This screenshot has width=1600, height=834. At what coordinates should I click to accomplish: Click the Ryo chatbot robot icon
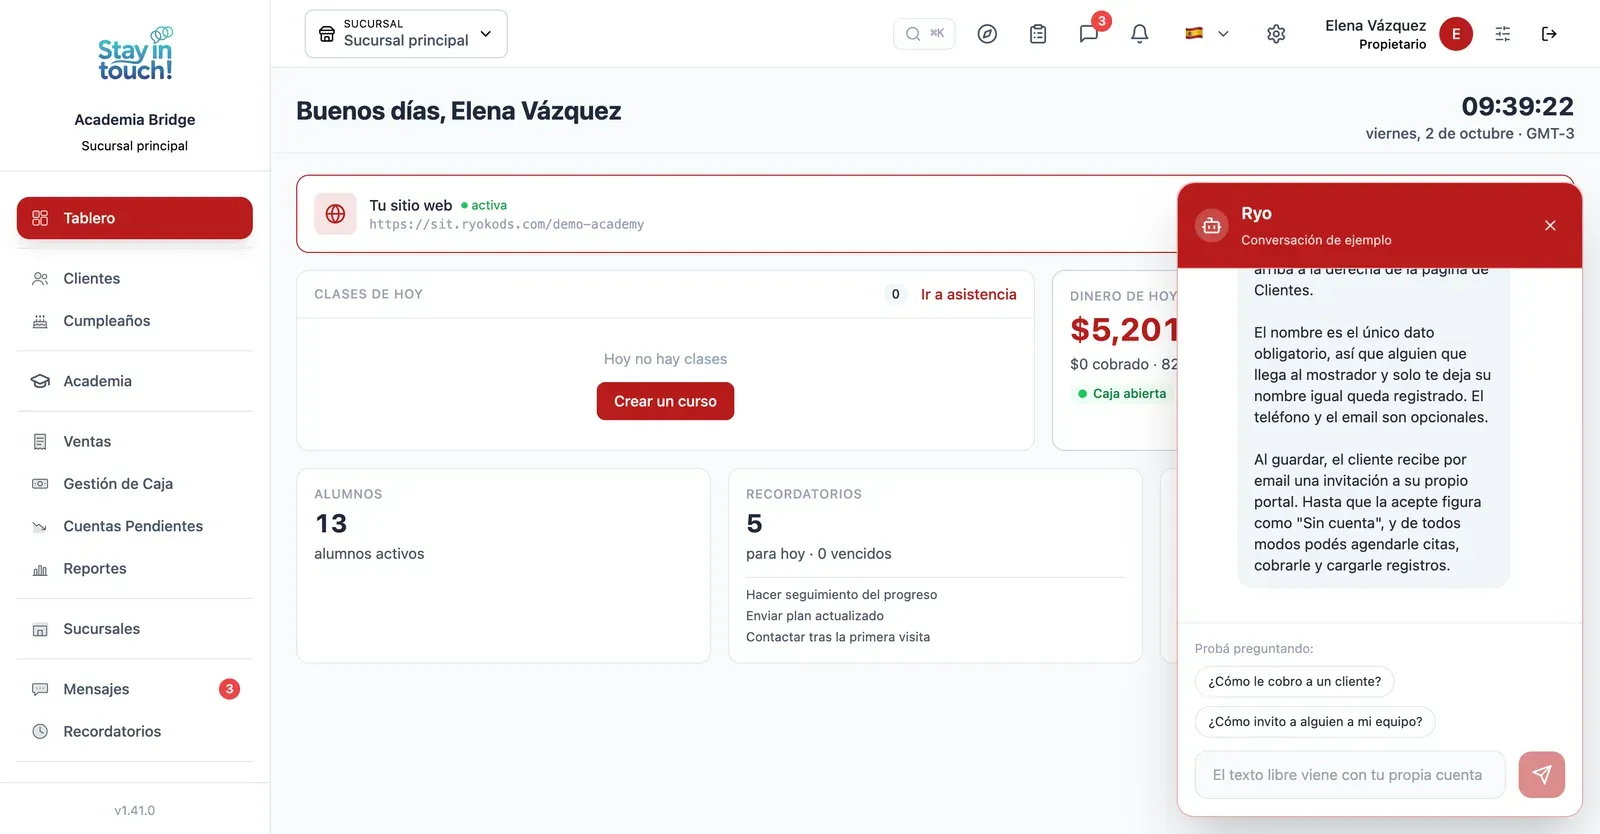pyautogui.click(x=1211, y=226)
